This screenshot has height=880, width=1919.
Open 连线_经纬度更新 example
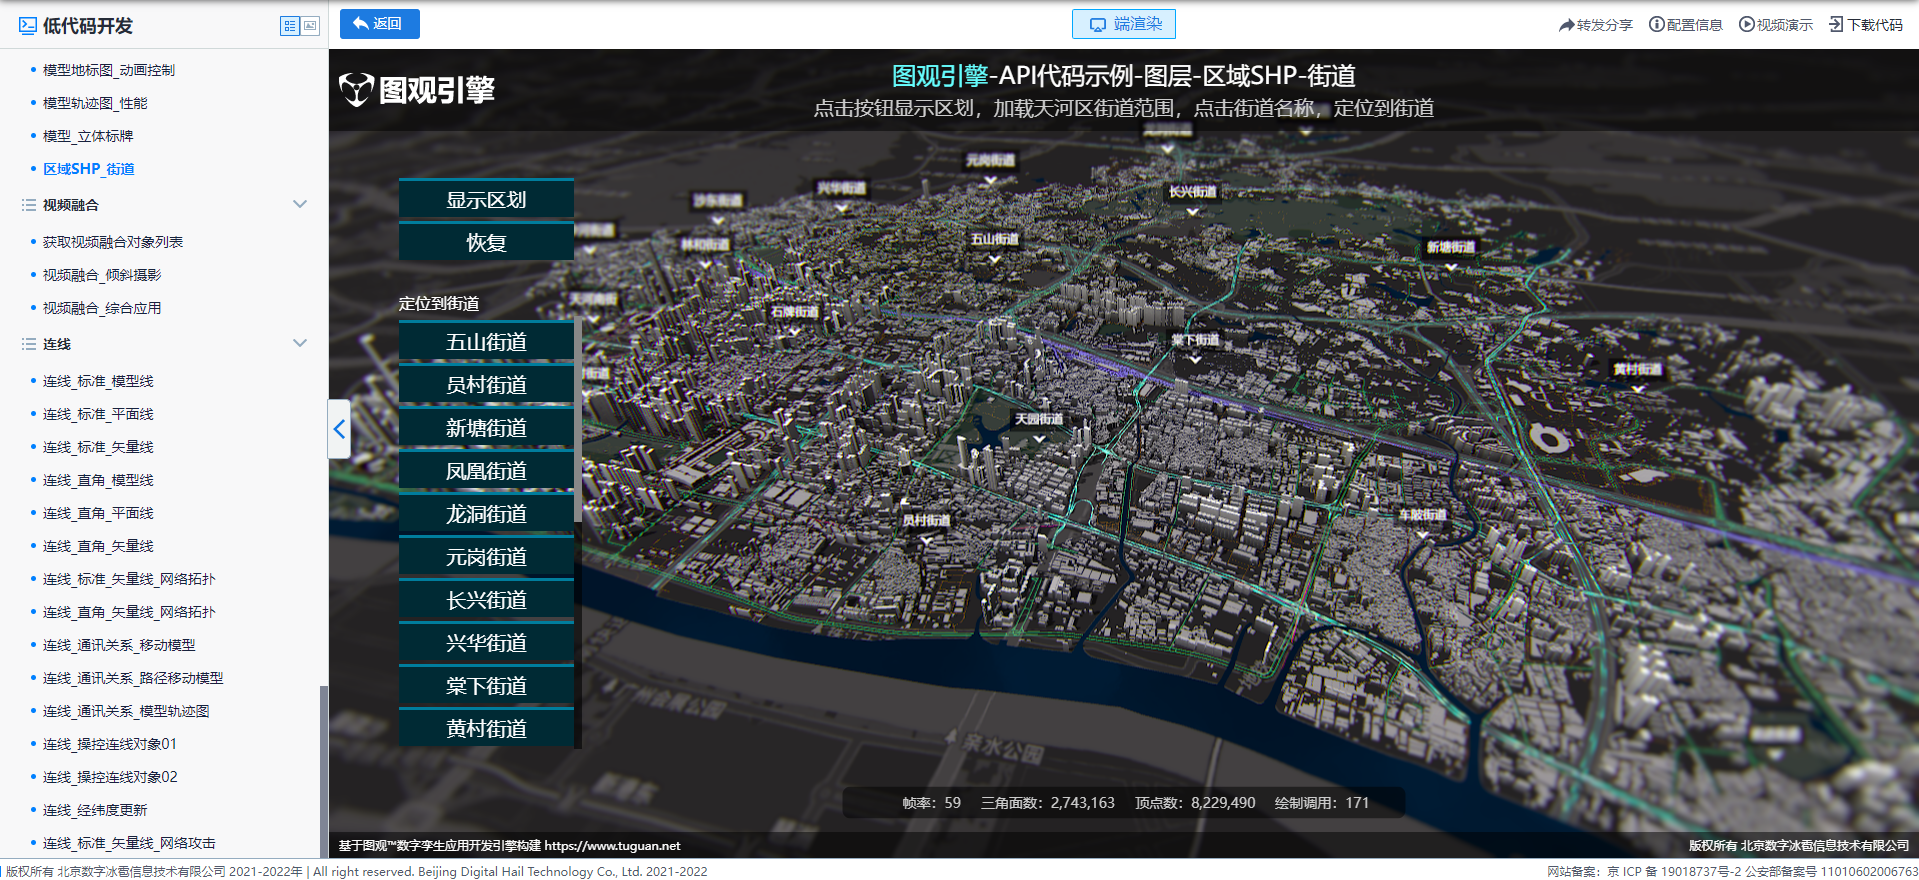tap(95, 810)
